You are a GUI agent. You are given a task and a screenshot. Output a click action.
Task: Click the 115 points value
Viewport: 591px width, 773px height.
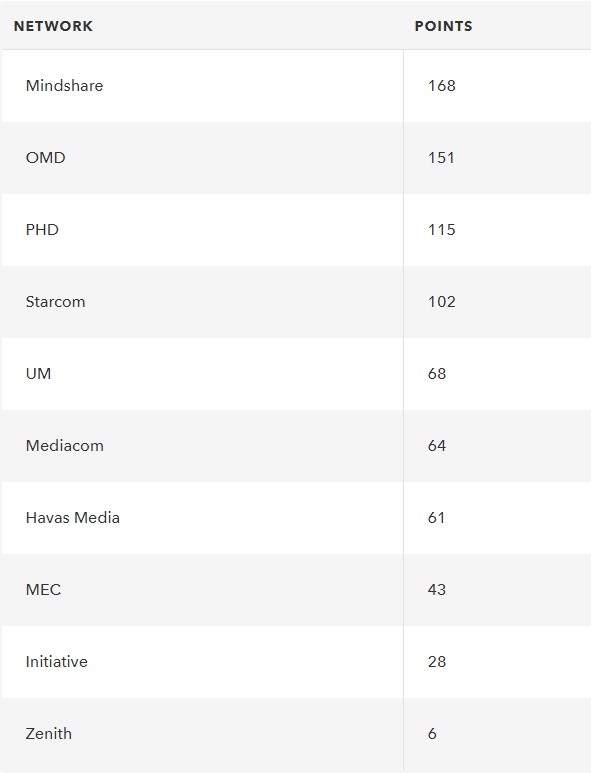tap(442, 230)
